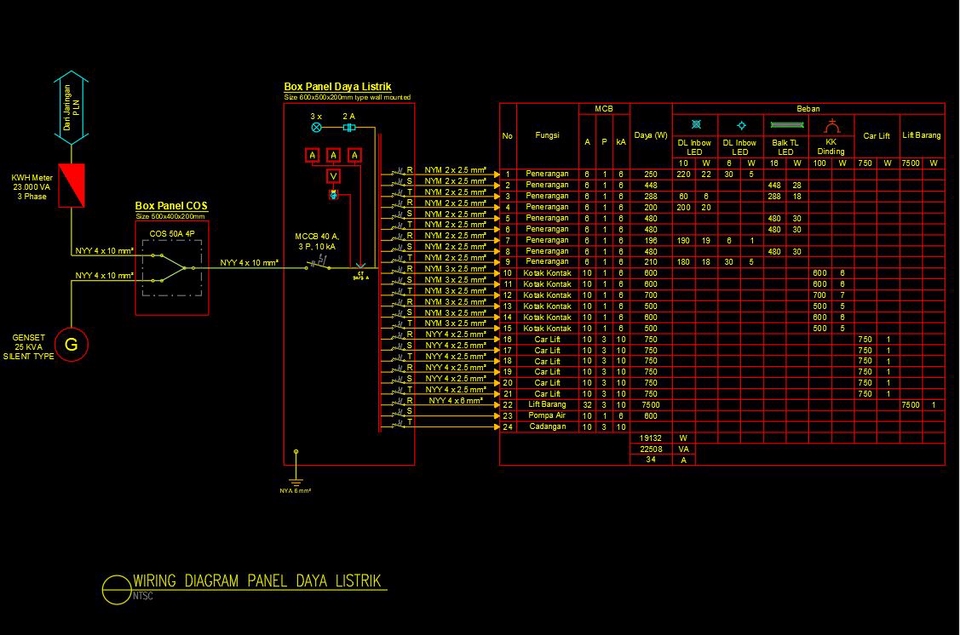
Task: Click the circle marker beside the drawing title
Action: point(116,590)
